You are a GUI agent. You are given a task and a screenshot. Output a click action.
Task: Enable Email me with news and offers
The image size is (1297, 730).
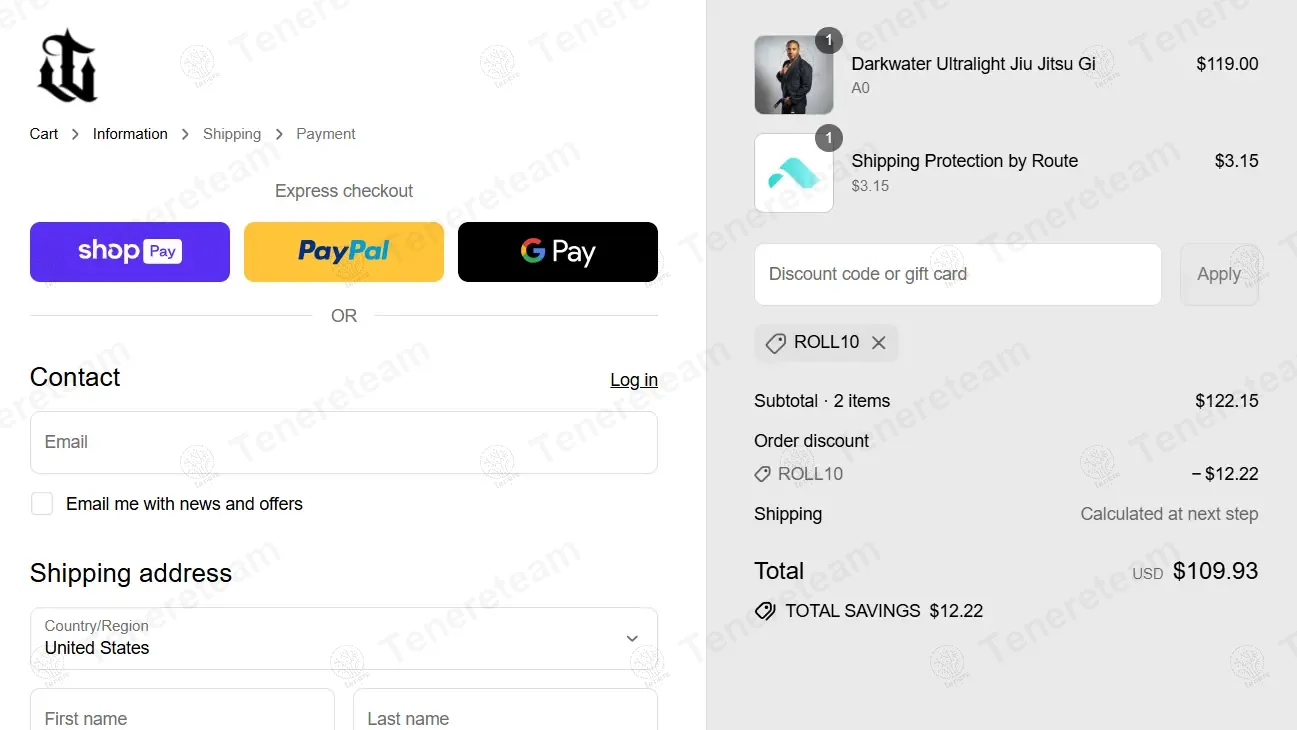click(42, 504)
